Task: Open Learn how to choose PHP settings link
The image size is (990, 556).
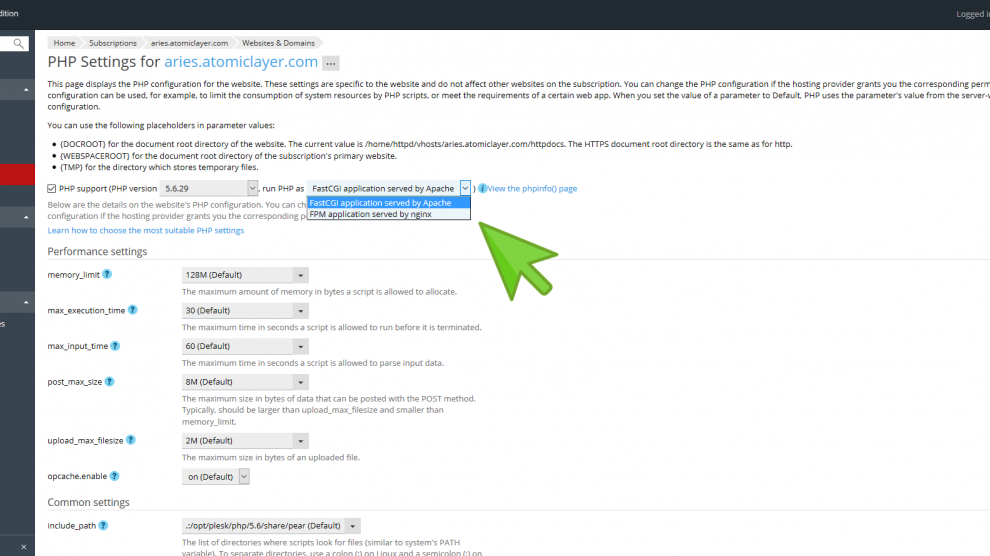Action: [146, 230]
